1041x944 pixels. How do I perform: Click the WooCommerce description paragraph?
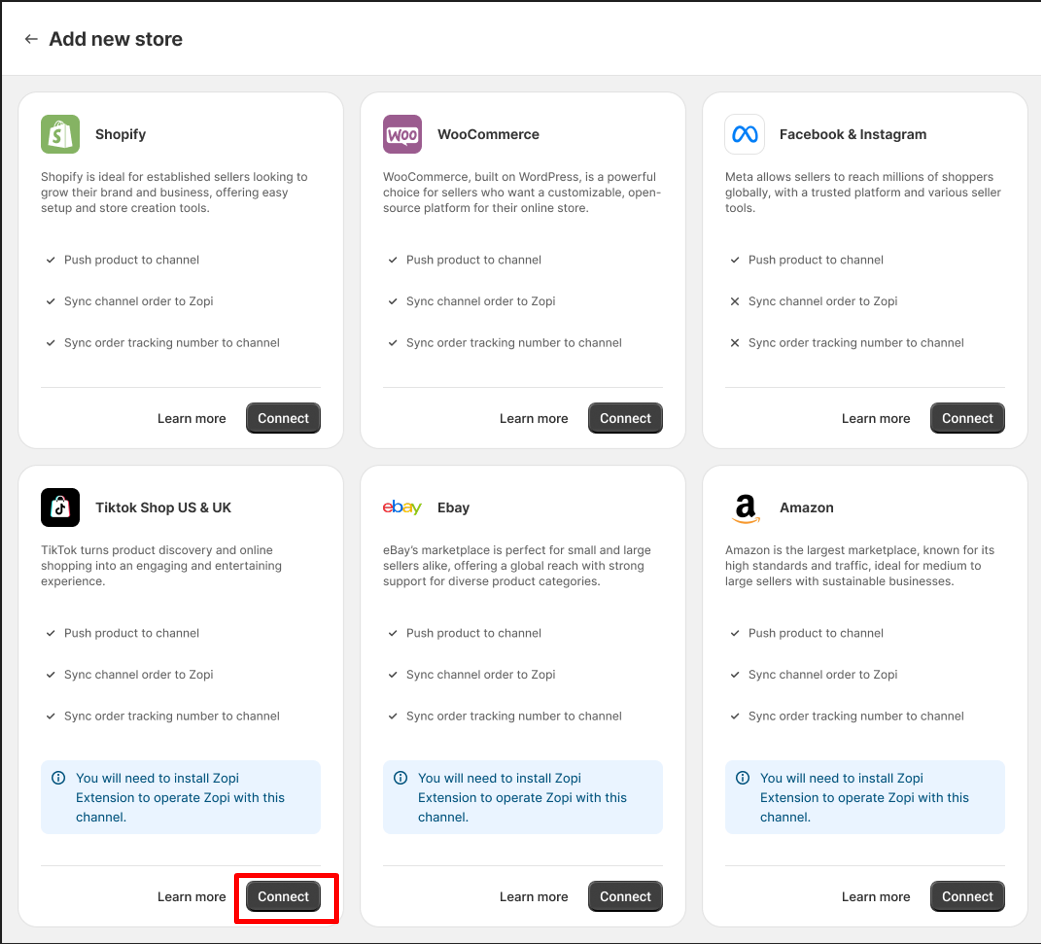(522, 193)
